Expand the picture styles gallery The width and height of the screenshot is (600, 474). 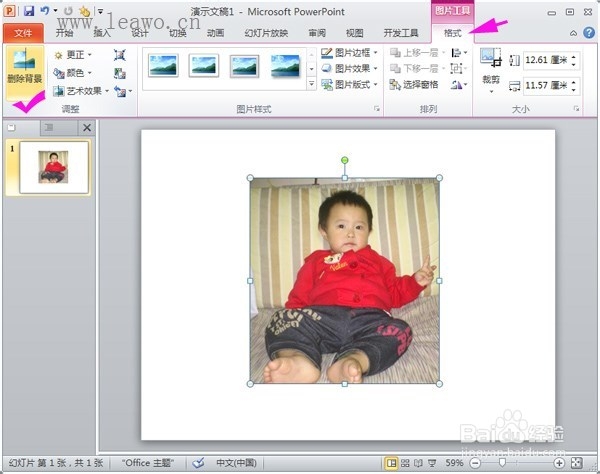click(x=312, y=84)
